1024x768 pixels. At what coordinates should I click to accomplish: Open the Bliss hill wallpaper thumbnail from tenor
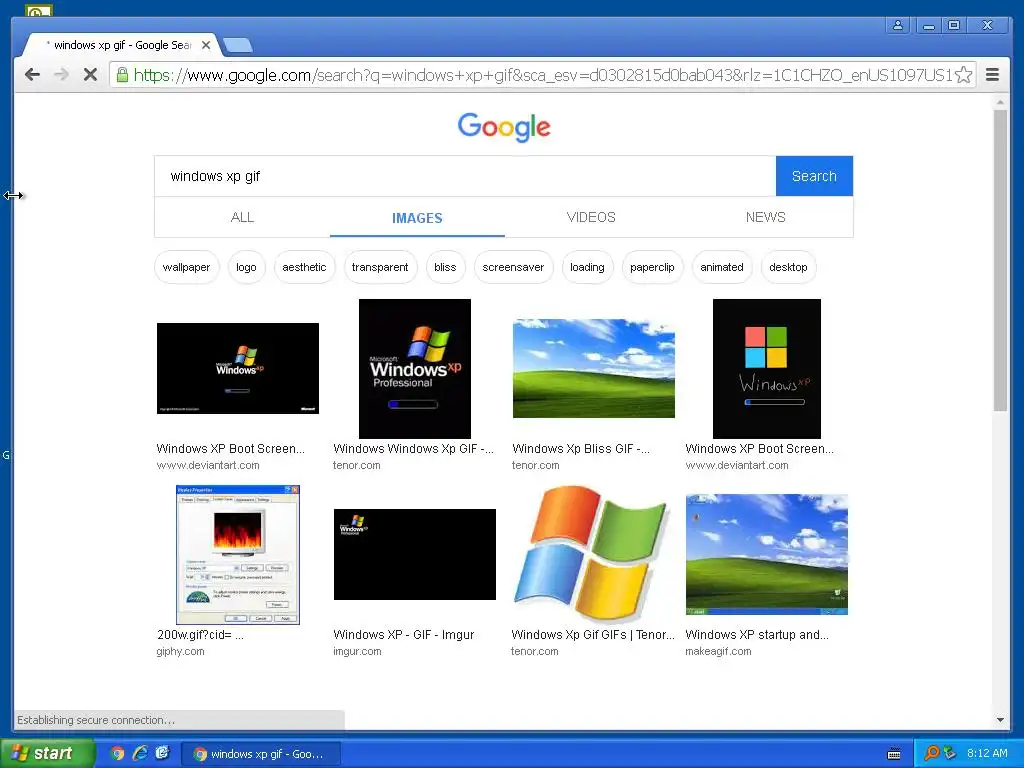coord(594,368)
